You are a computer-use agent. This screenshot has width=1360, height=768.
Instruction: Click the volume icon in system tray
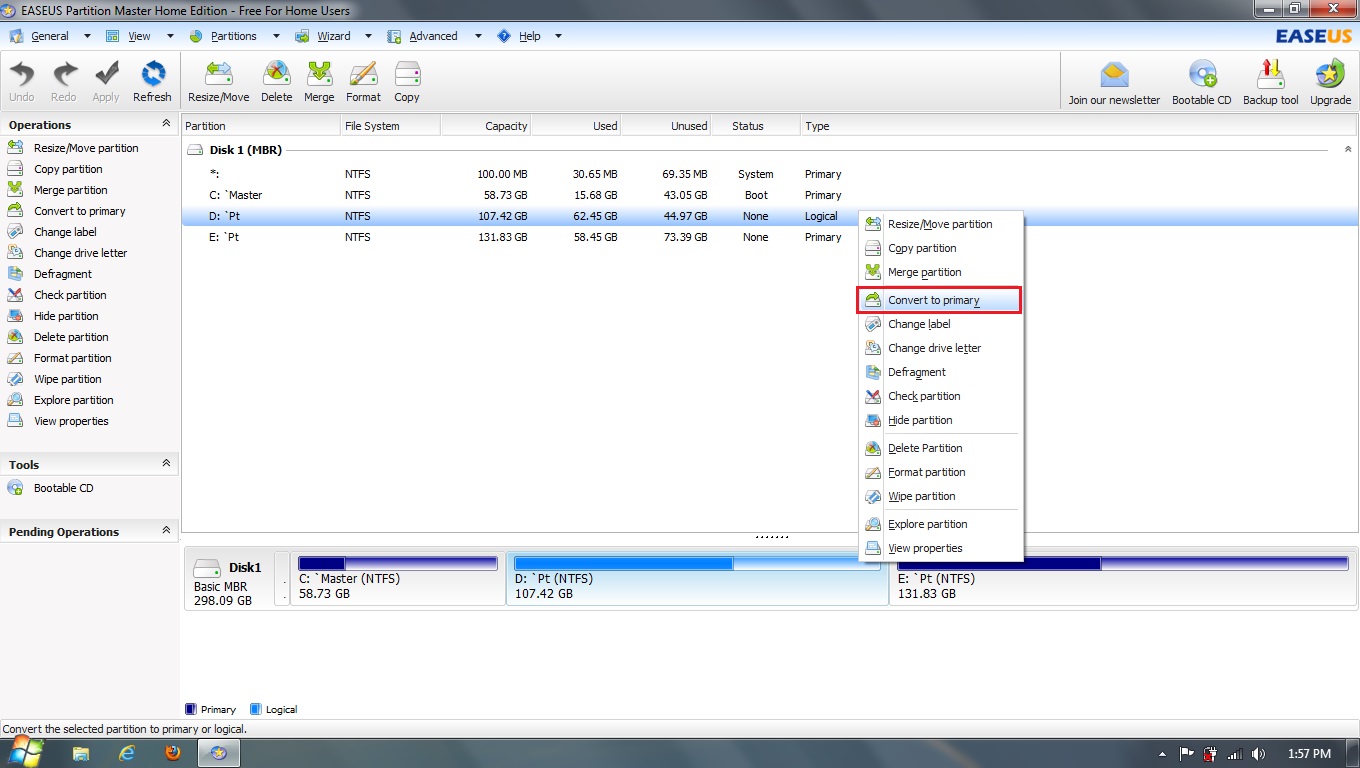[x=1258, y=754]
